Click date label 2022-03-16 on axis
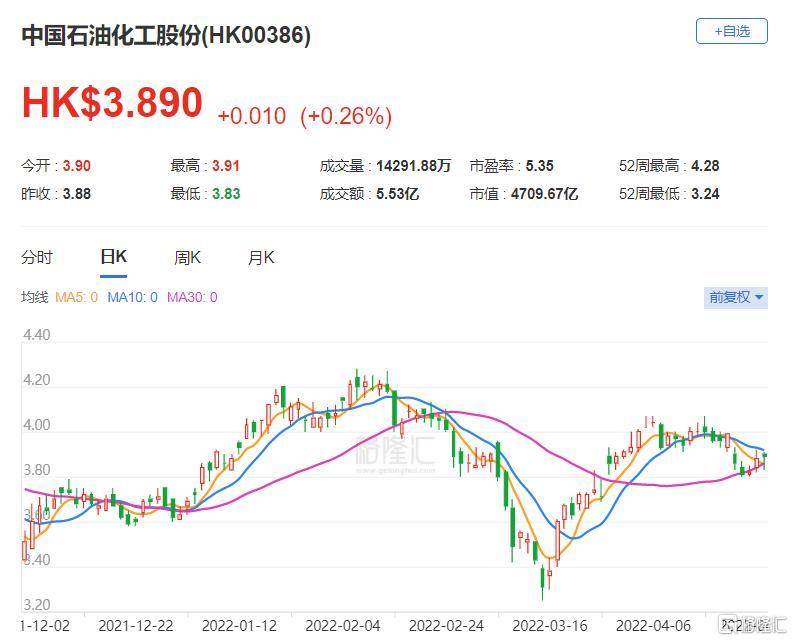The image size is (793, 641). coord(550,626)
